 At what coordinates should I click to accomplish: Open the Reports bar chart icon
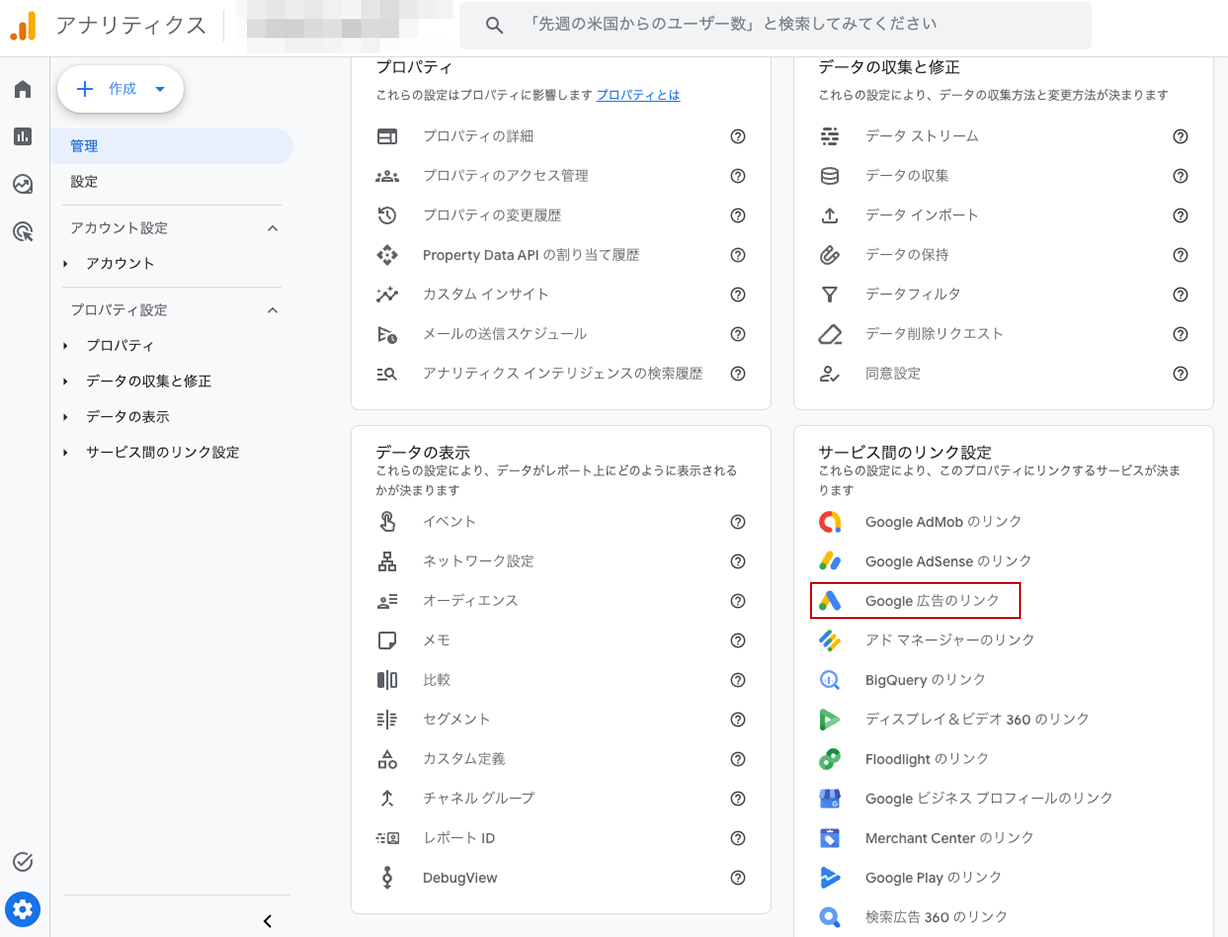(x=23, y=137)
